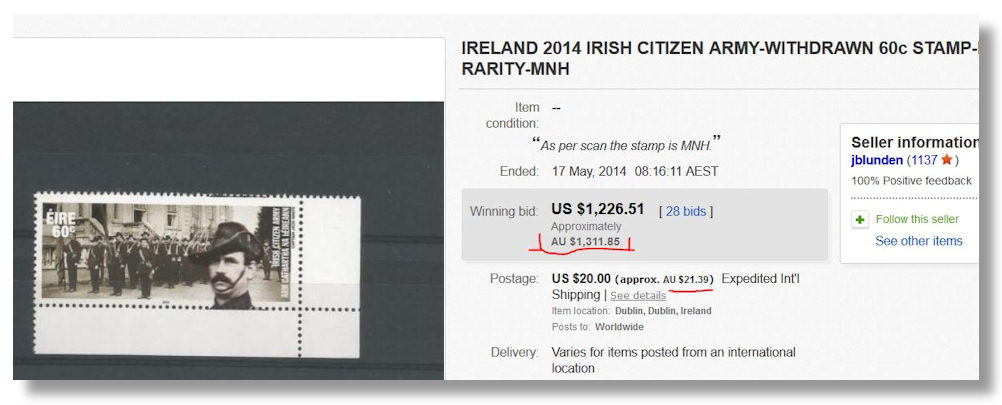
Task: Click the listing title heading
Action: click(x=716, y=58)
